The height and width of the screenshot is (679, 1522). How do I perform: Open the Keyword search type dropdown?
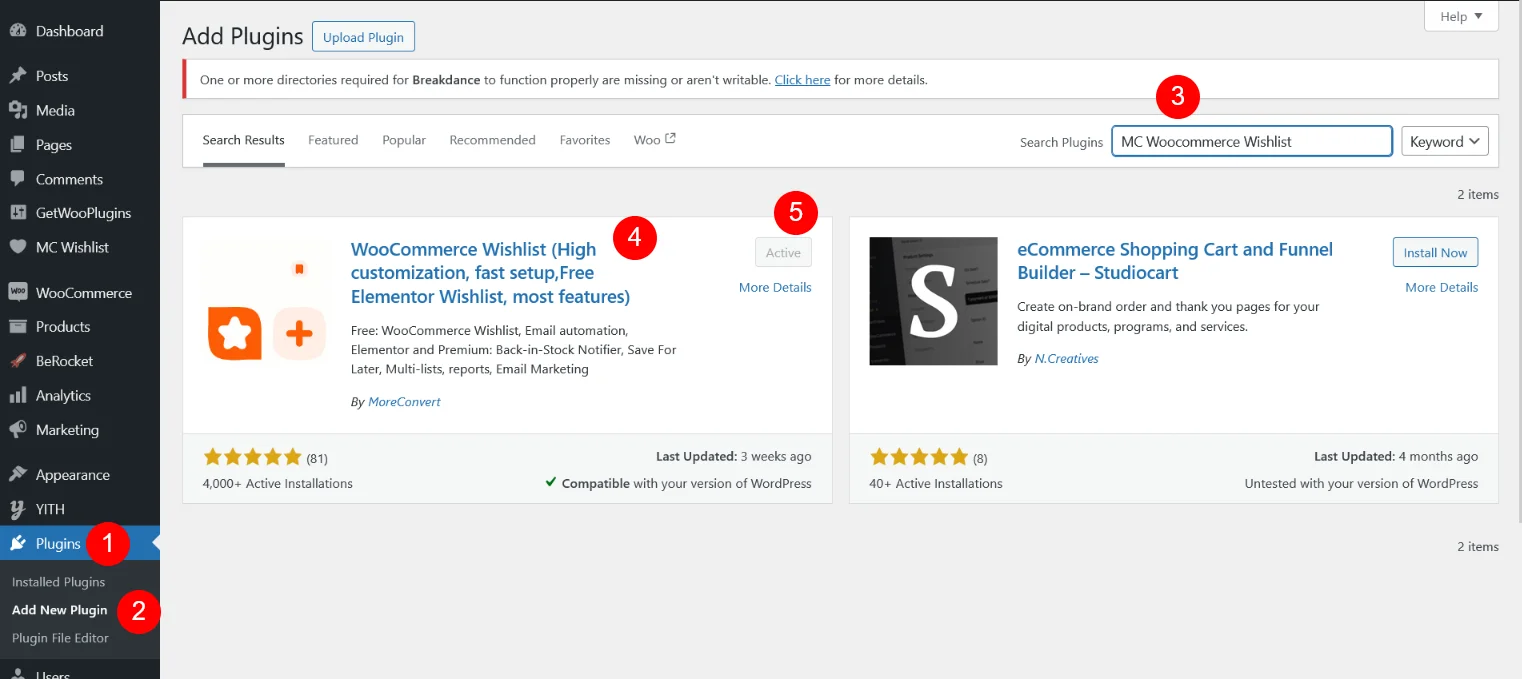coord(1445,141)
